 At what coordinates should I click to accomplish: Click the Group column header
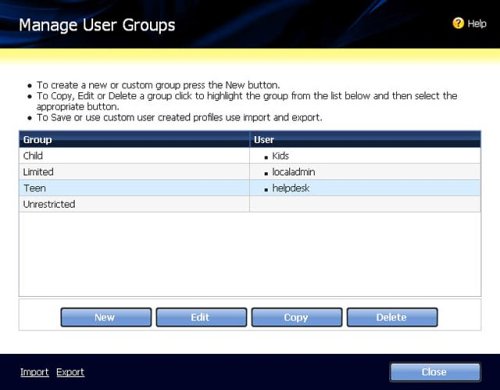134,139
